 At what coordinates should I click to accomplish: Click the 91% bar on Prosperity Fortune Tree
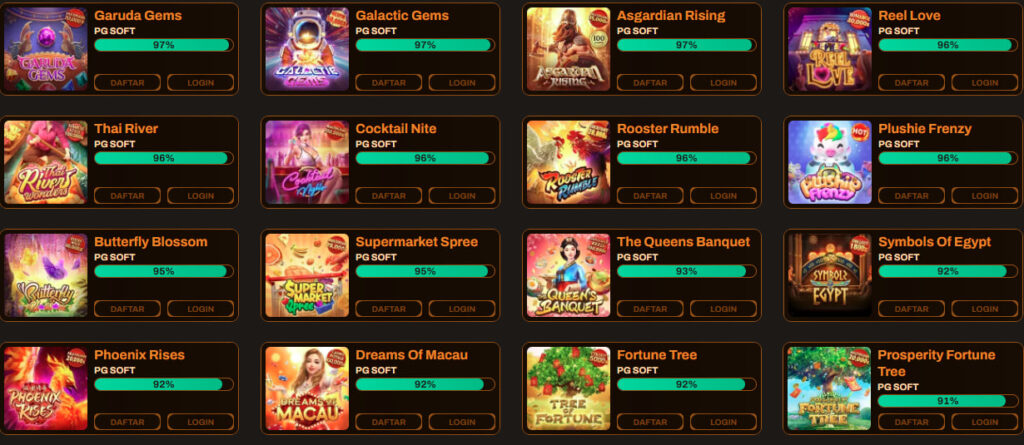(x=948, y=401)
